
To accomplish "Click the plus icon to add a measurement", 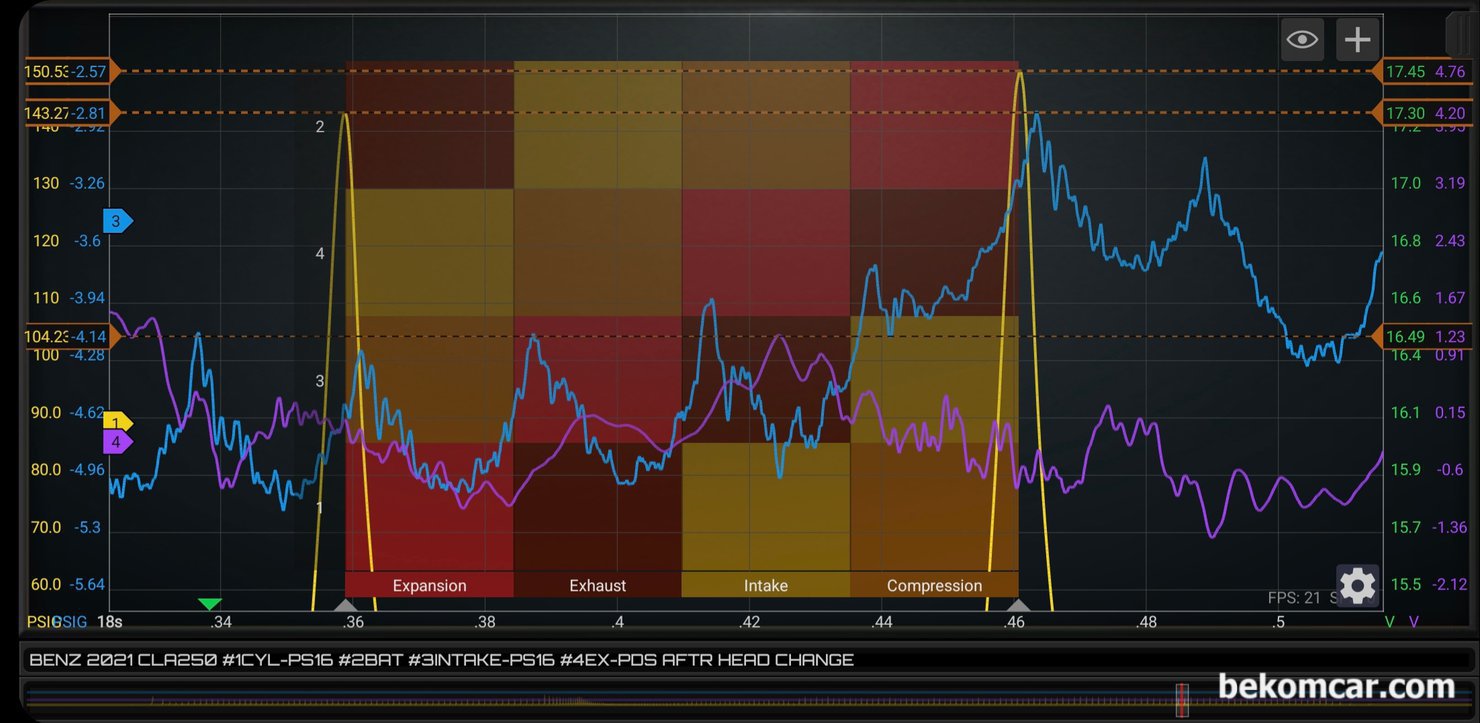I will point(1357,40).
